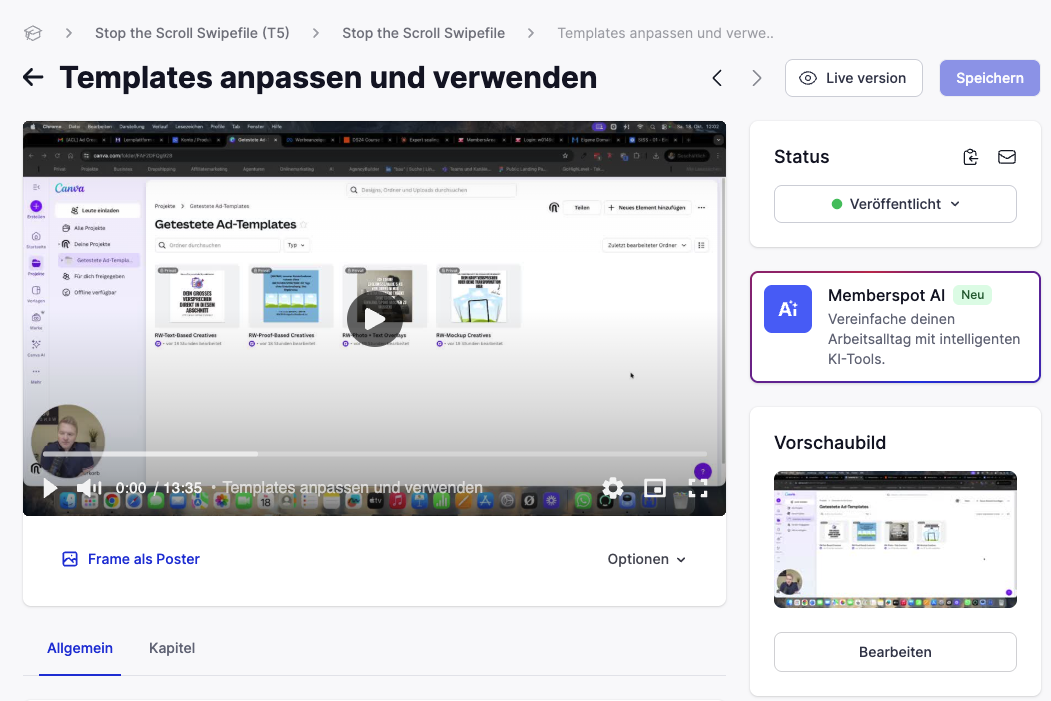The height and width of the screenshot is (701, 1051).
Task: Open the Stop the Scroll Swipefile (T5) breadcrumb
Action: (192, 33)
